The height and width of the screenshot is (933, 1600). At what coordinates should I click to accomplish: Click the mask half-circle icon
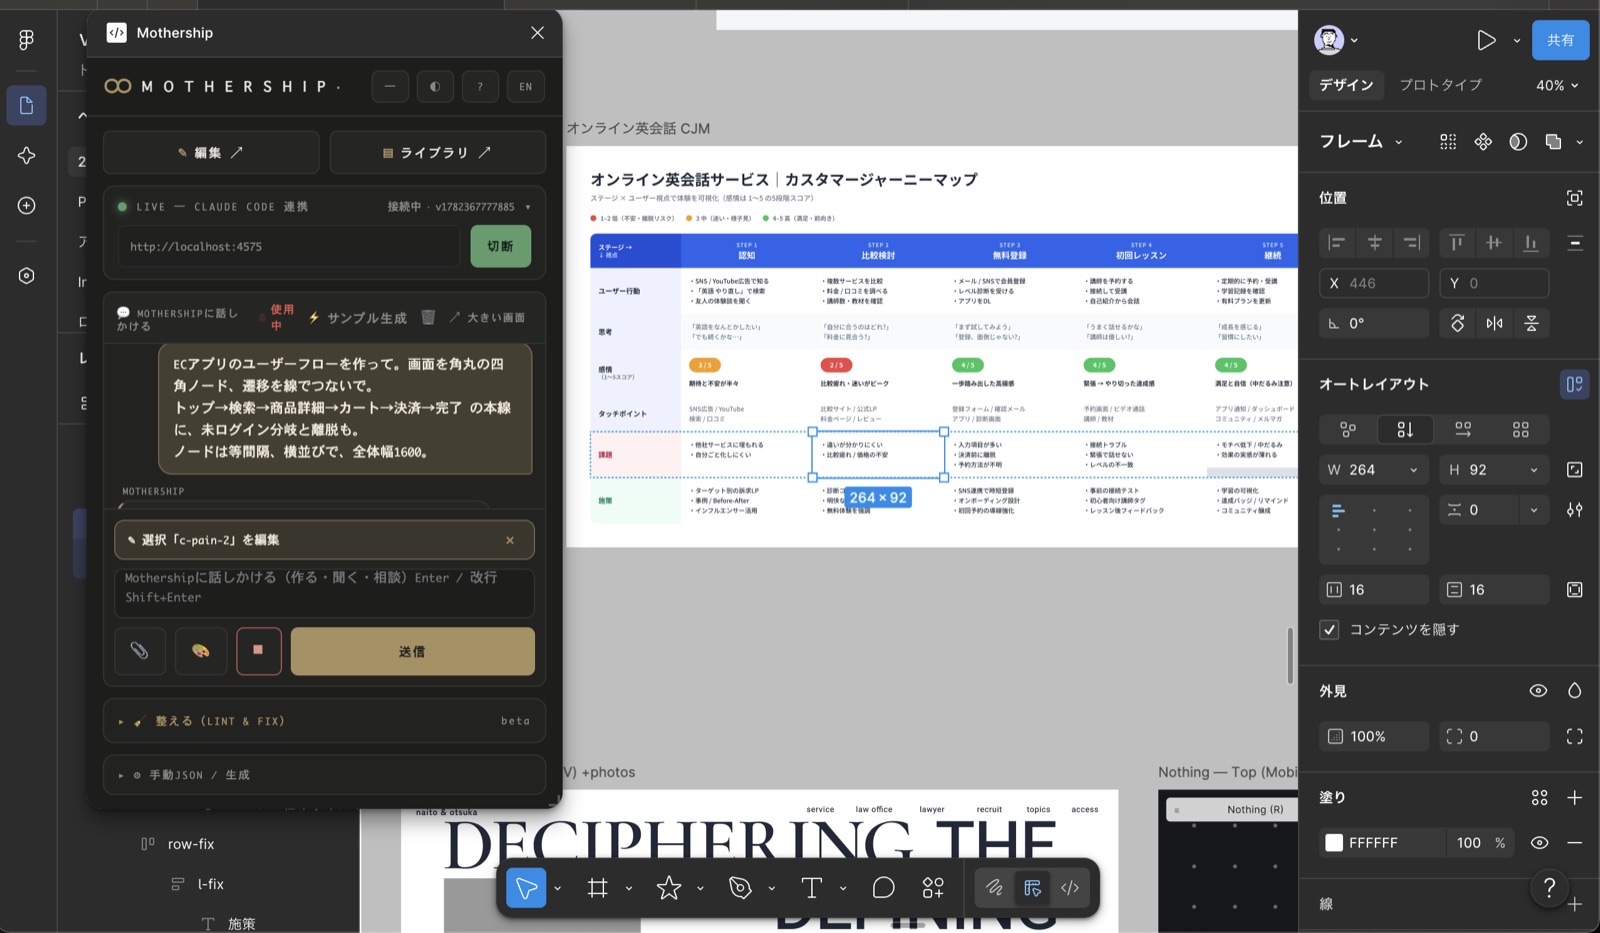click(1518, 142)
